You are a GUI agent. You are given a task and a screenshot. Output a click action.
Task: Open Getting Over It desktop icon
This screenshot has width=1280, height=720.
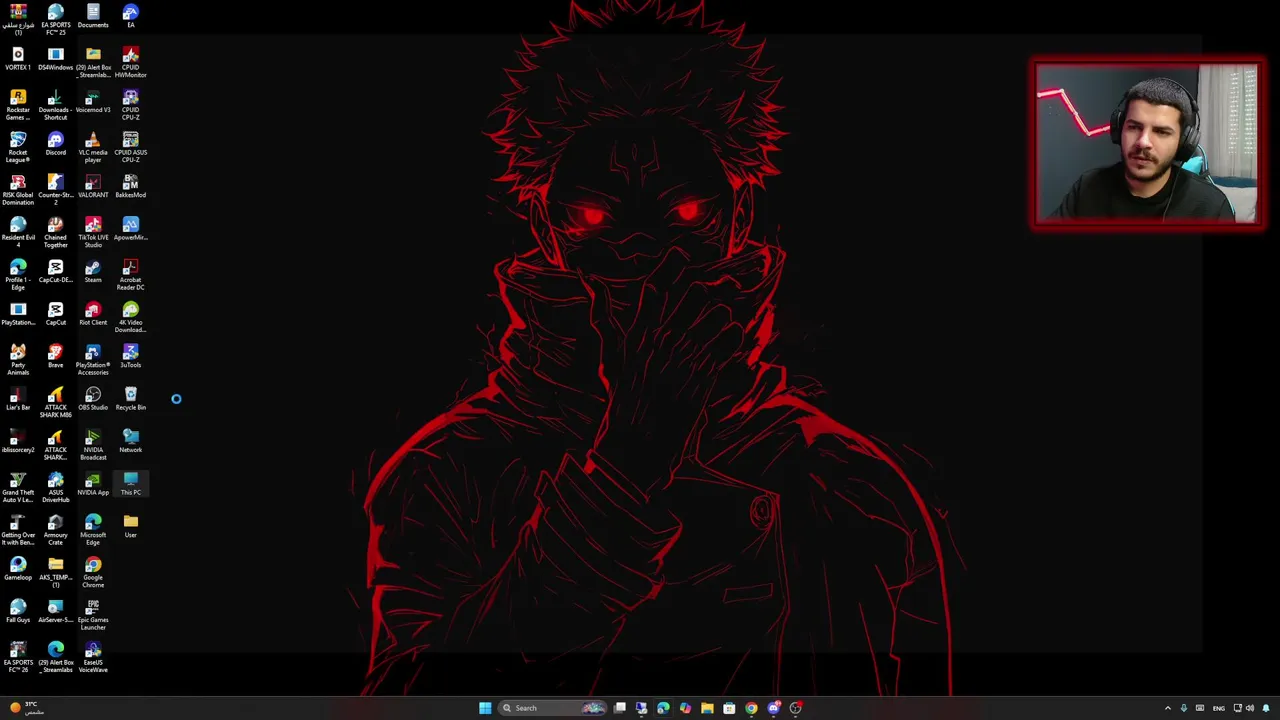pos(18,530)
